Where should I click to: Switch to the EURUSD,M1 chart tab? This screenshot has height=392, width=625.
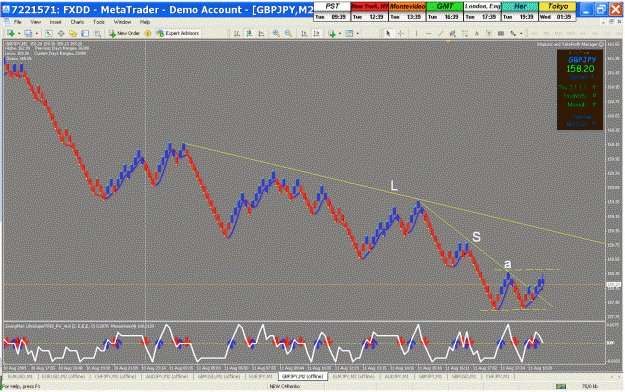pyautogui.click(x=20, y=376)
